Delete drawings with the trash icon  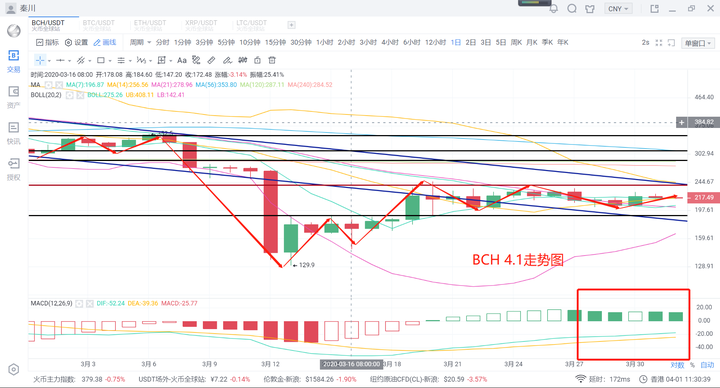coord(272,60)
